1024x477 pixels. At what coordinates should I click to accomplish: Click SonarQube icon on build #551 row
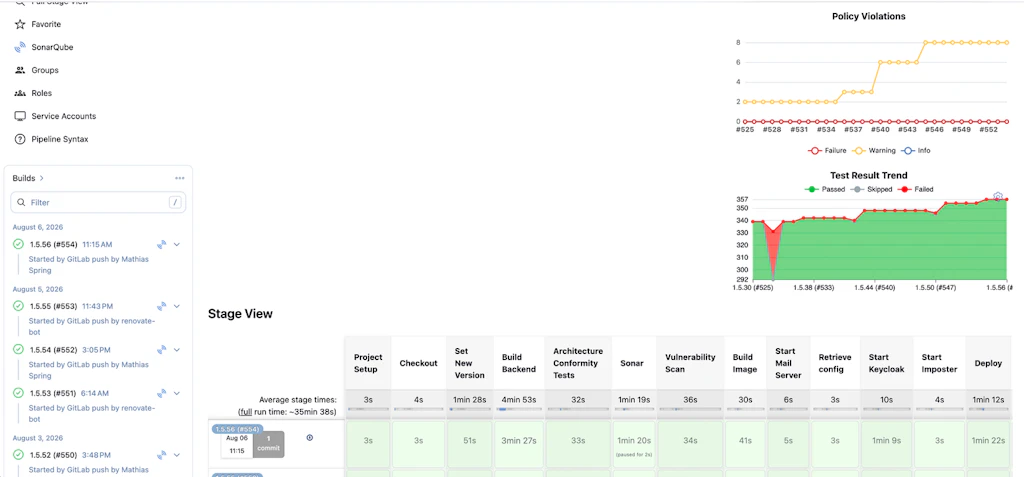161,393
